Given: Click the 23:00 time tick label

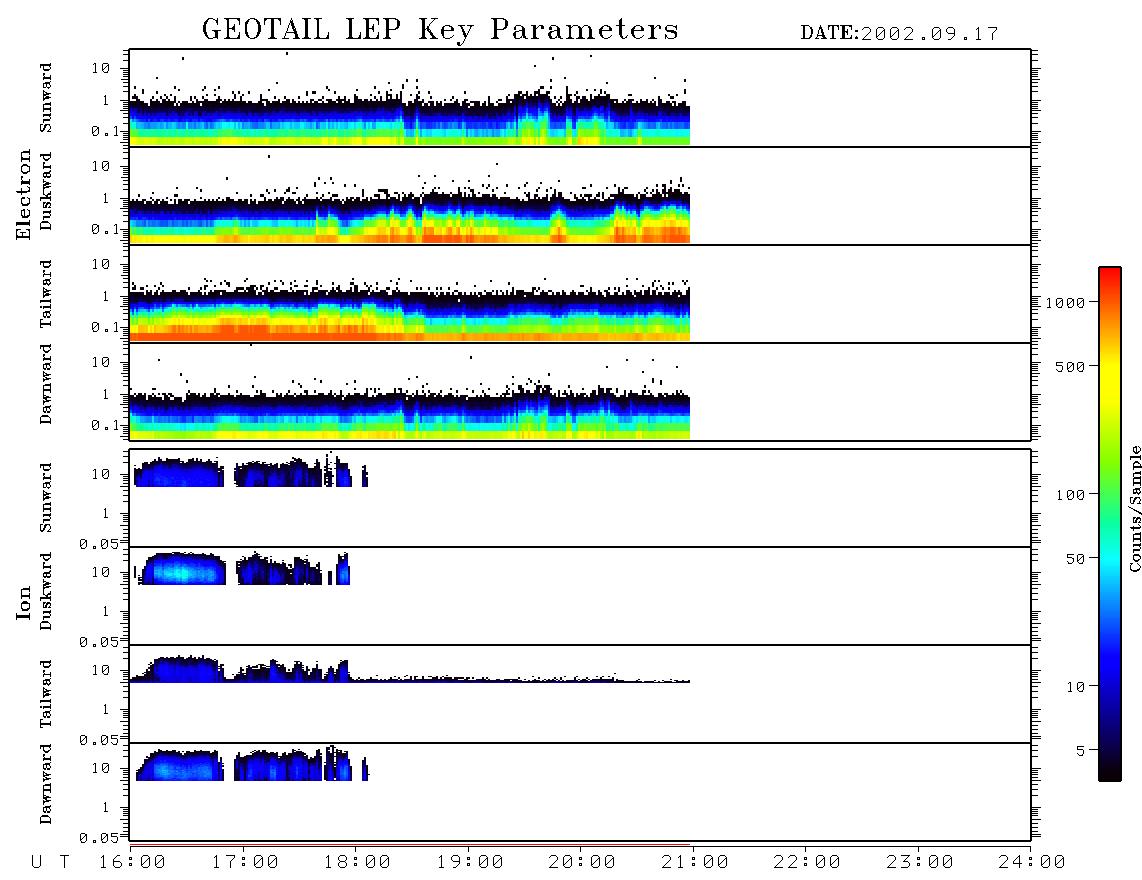Looking at the screenshot, I should 920,863.
